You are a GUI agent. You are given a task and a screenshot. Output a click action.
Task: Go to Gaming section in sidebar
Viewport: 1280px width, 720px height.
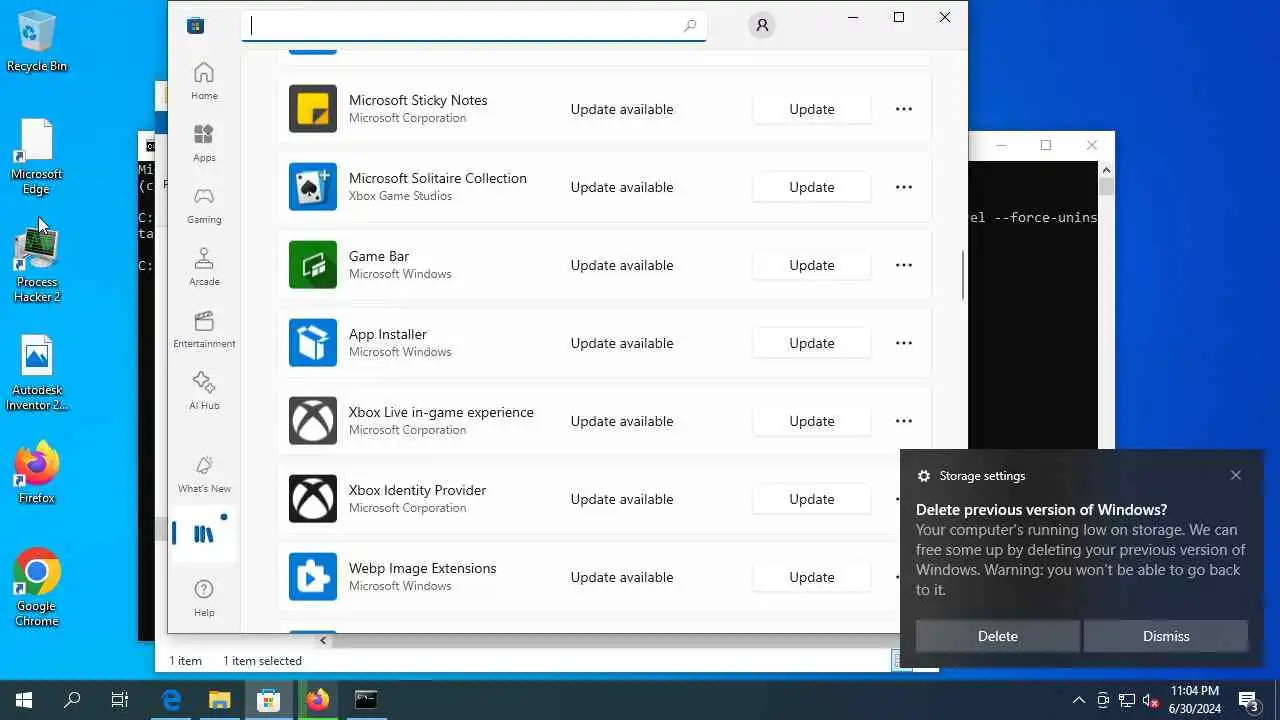204,205
